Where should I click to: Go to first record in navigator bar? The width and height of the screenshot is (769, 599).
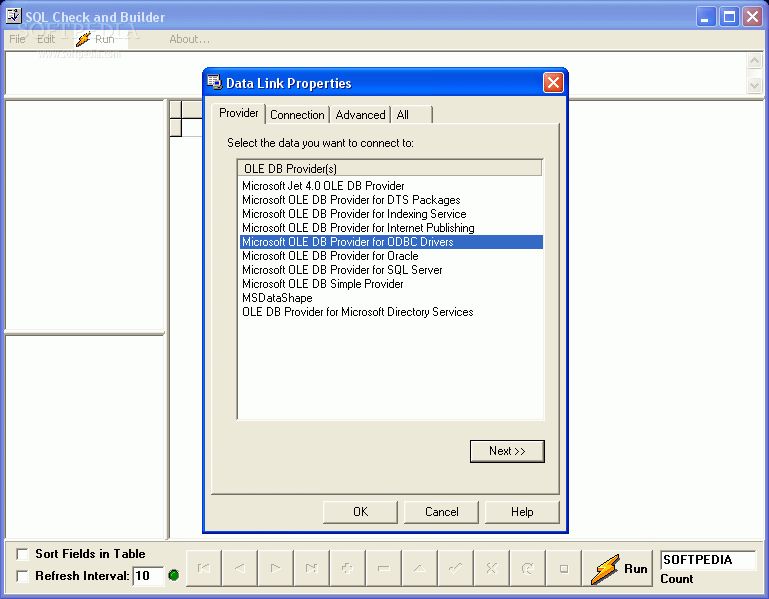[204, 568]
